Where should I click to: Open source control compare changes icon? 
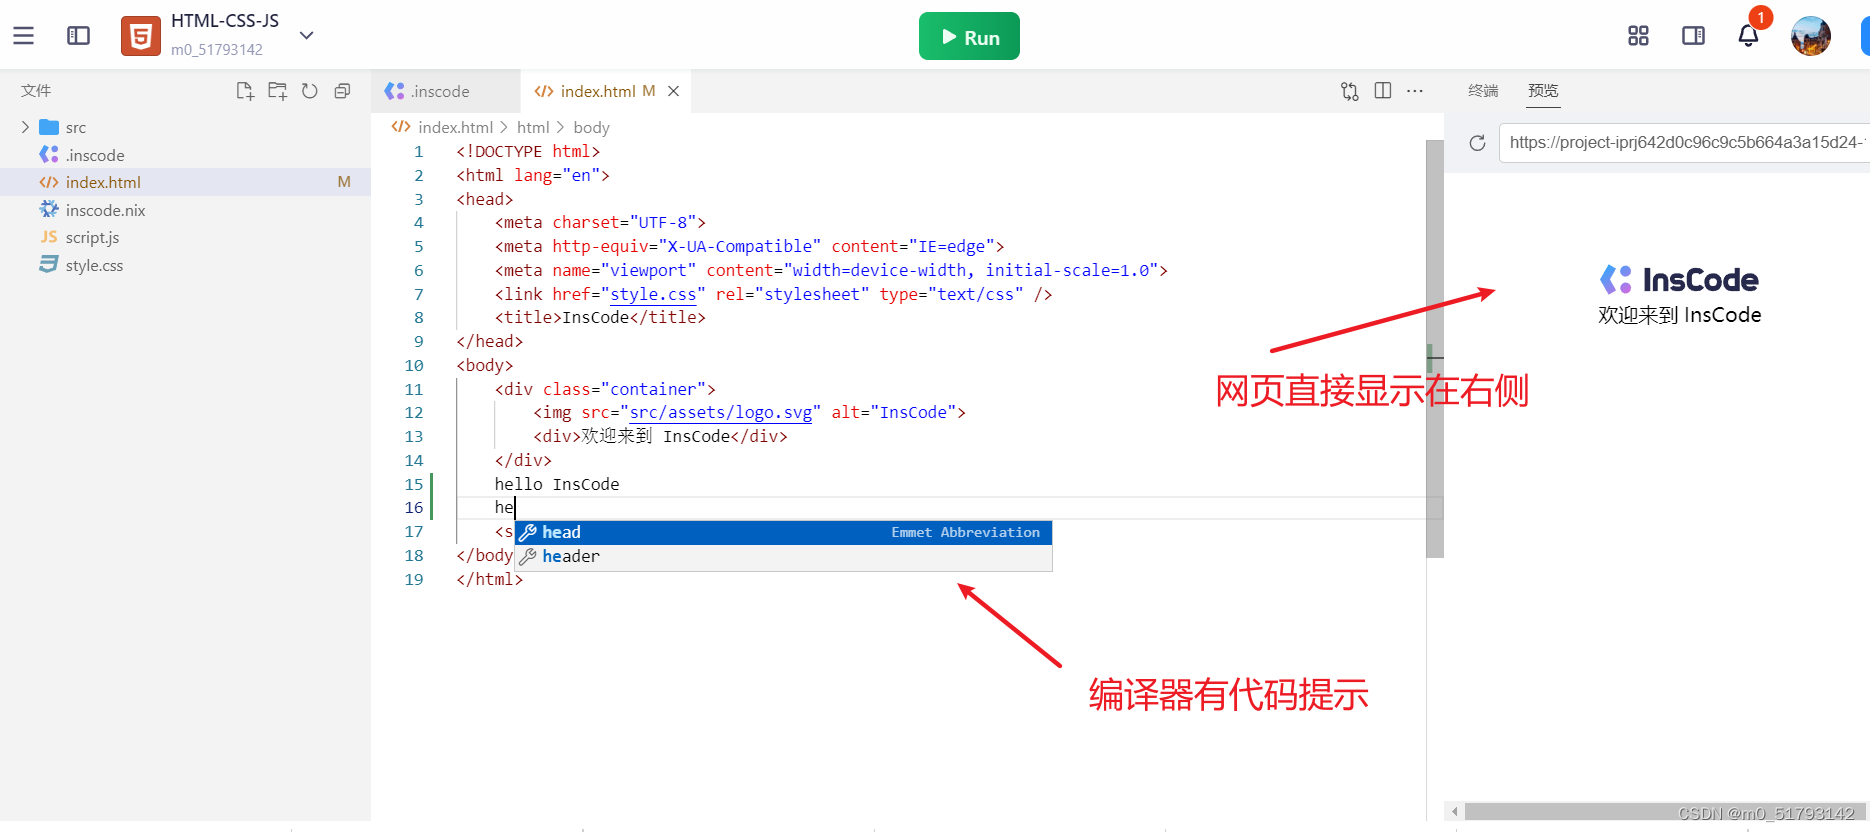click(x=1349, y=91)
